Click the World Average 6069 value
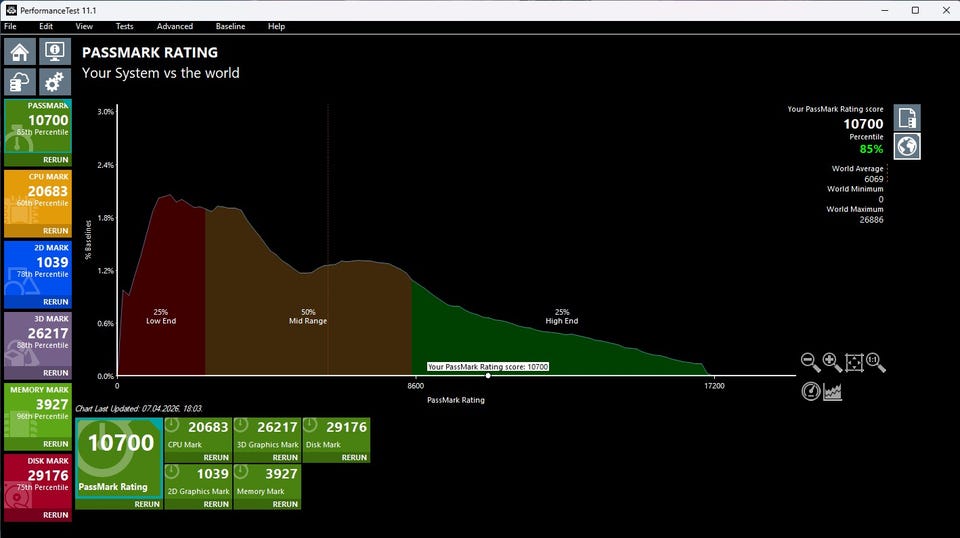Image resolution: width=960 pixels, height=538 pixels. pyautogui.click(x=874, y=179)
